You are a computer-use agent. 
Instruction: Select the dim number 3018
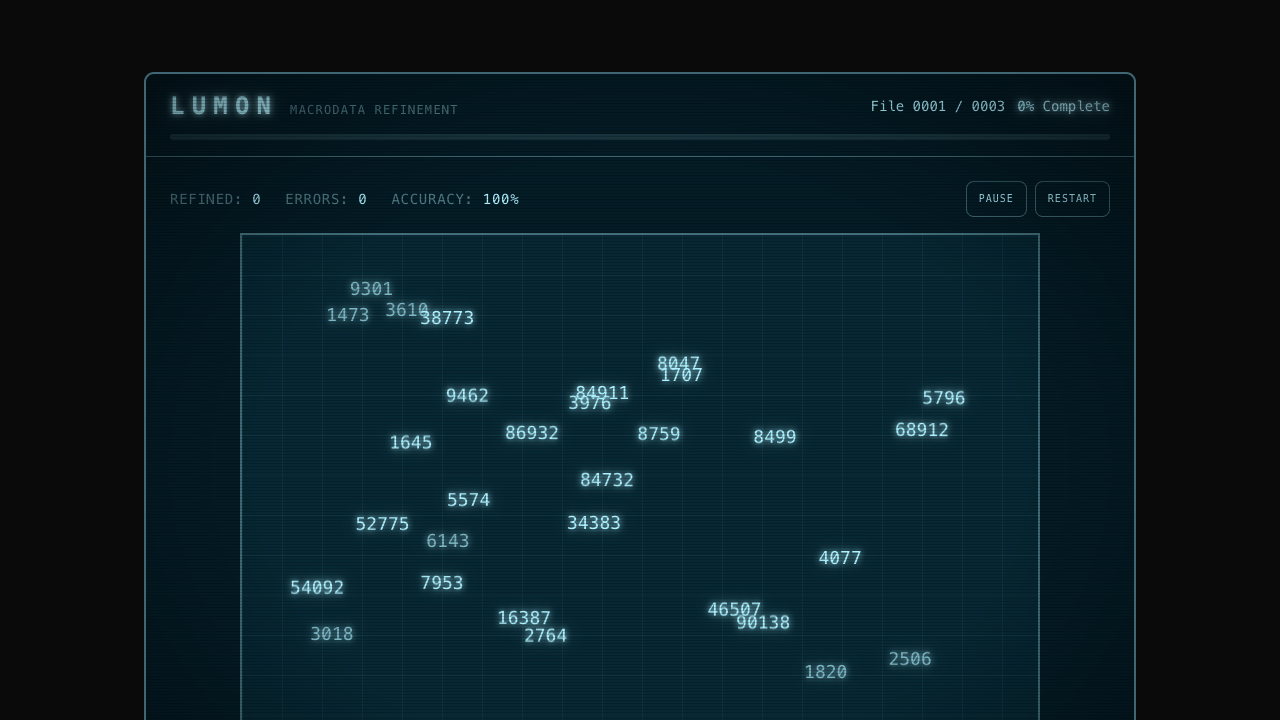[332, 634]
